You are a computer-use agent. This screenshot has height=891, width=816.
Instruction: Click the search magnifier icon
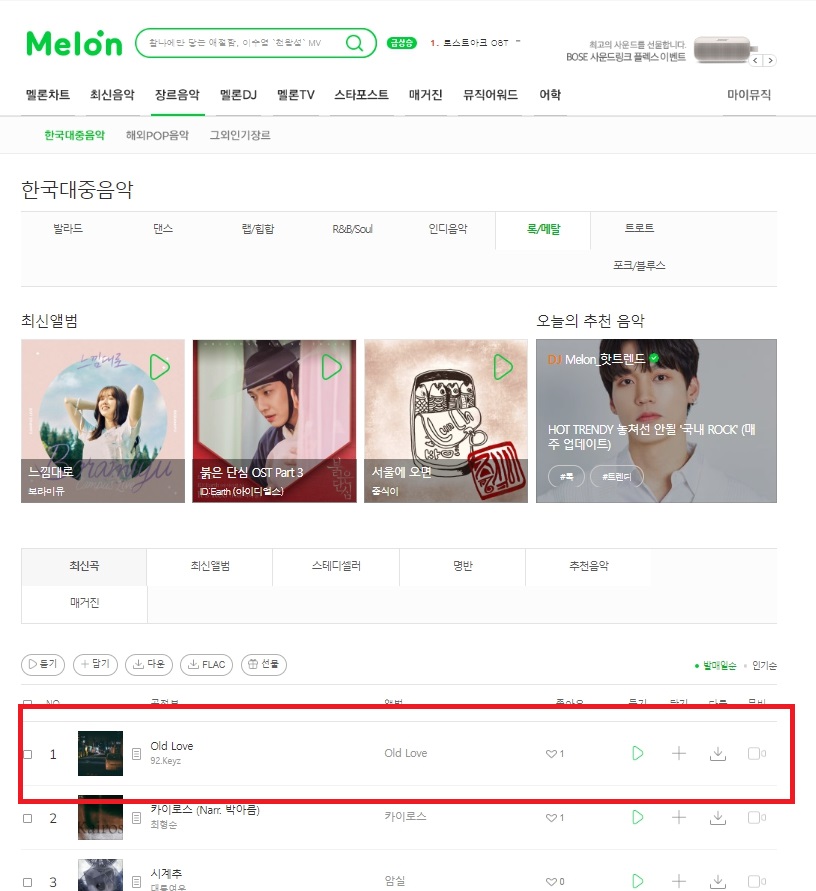(x=354, y=43)
